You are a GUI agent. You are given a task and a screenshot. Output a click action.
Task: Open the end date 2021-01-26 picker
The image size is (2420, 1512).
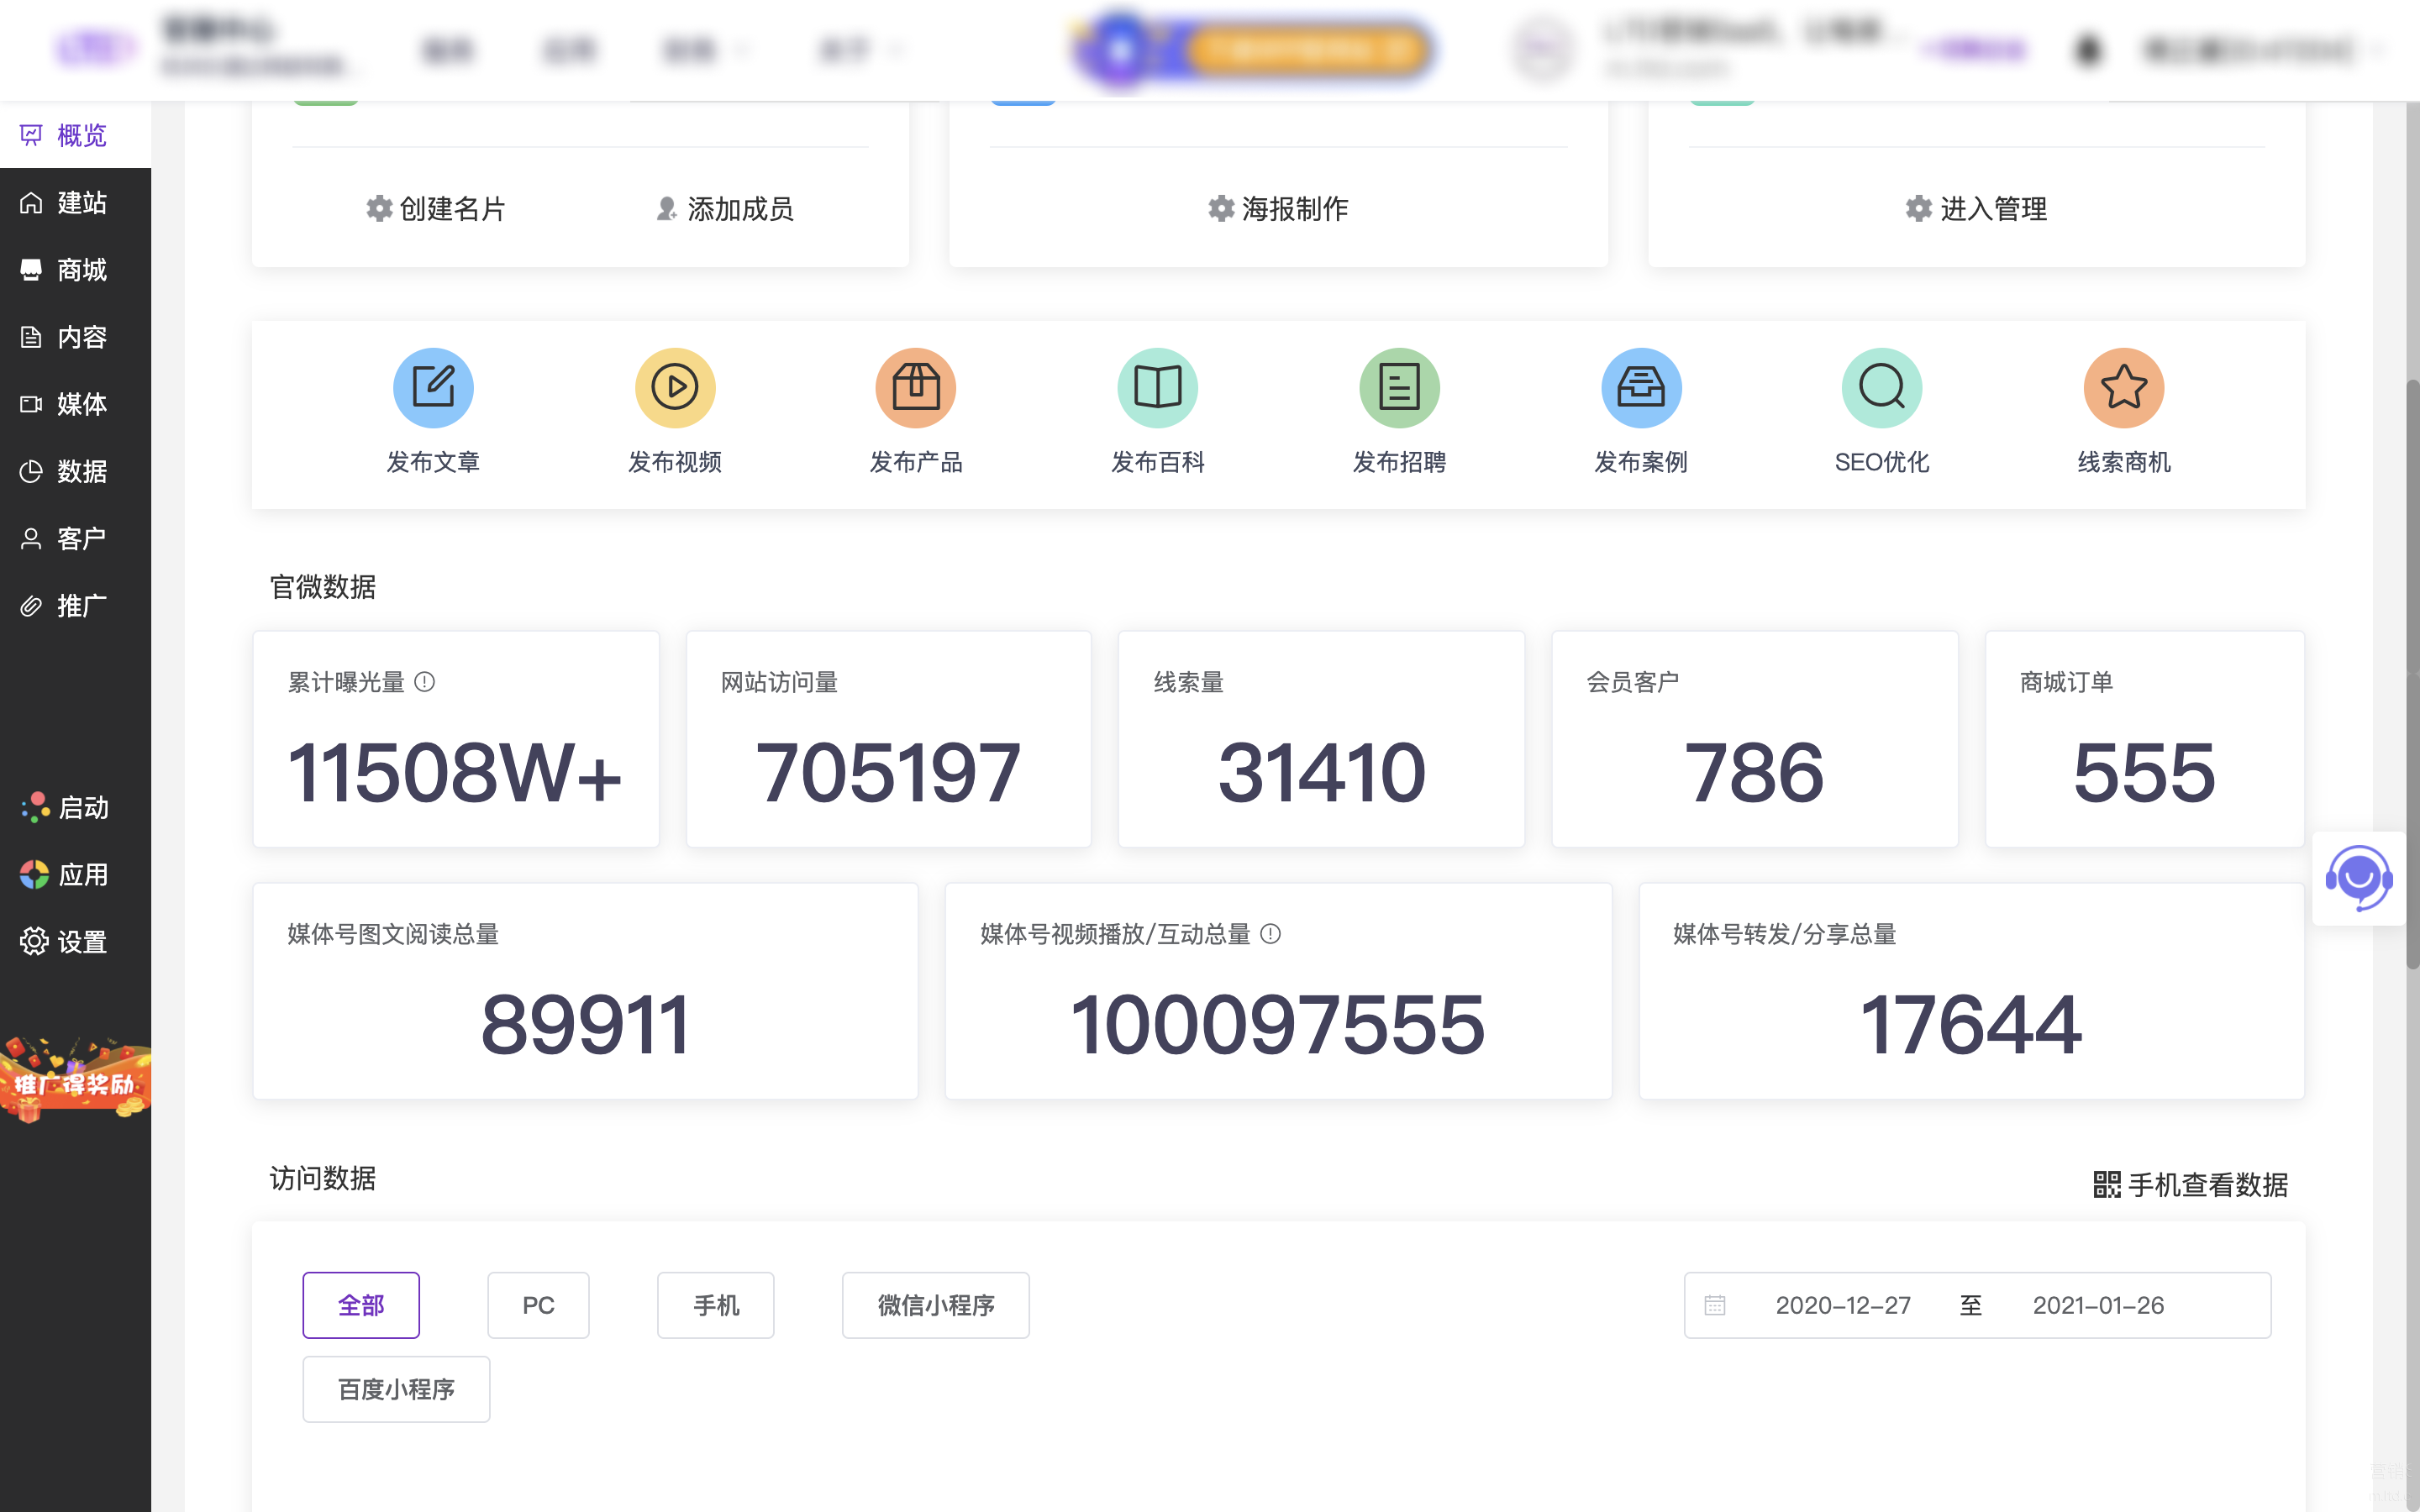pyautogui.click(x=2098, y=1305)
